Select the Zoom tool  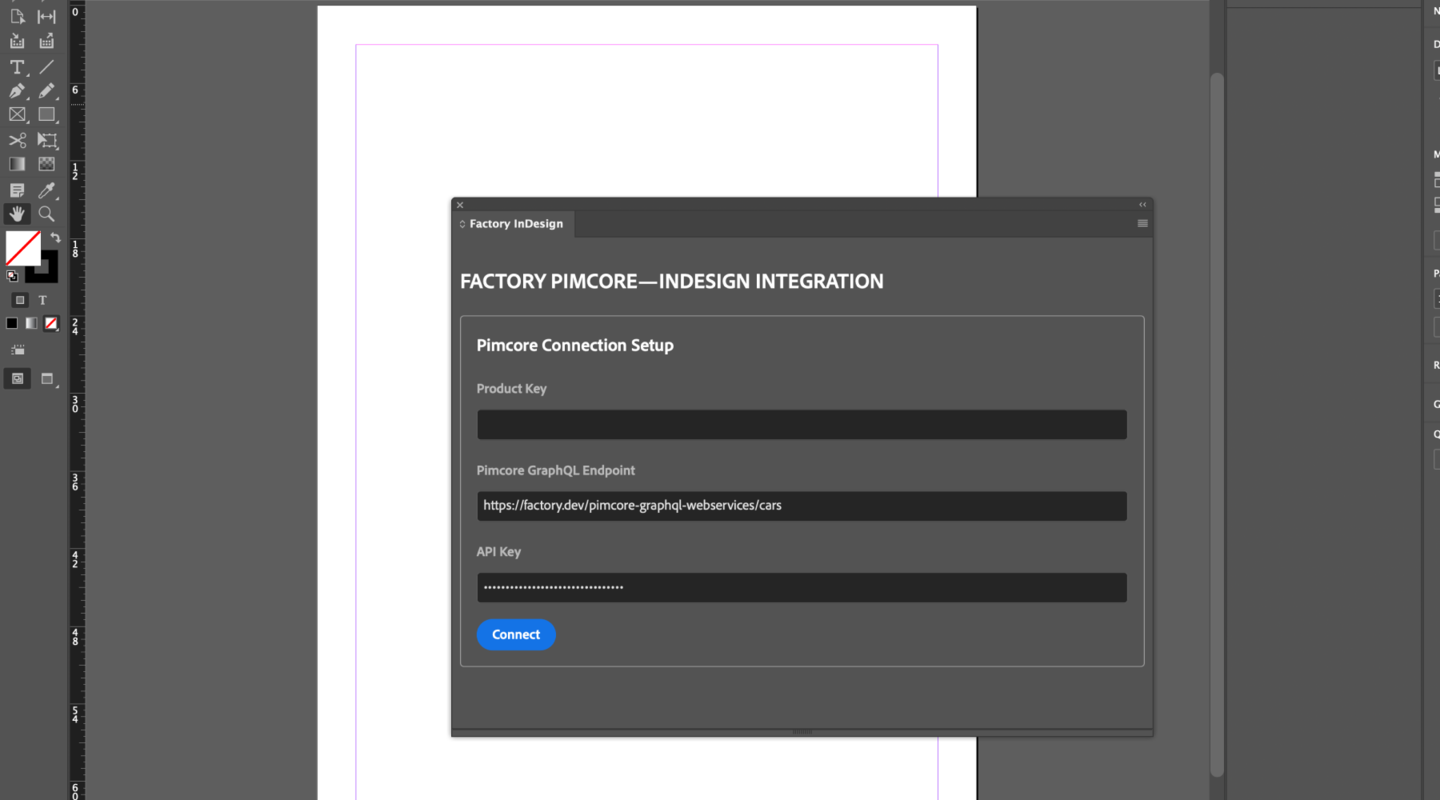coord(47,213)
